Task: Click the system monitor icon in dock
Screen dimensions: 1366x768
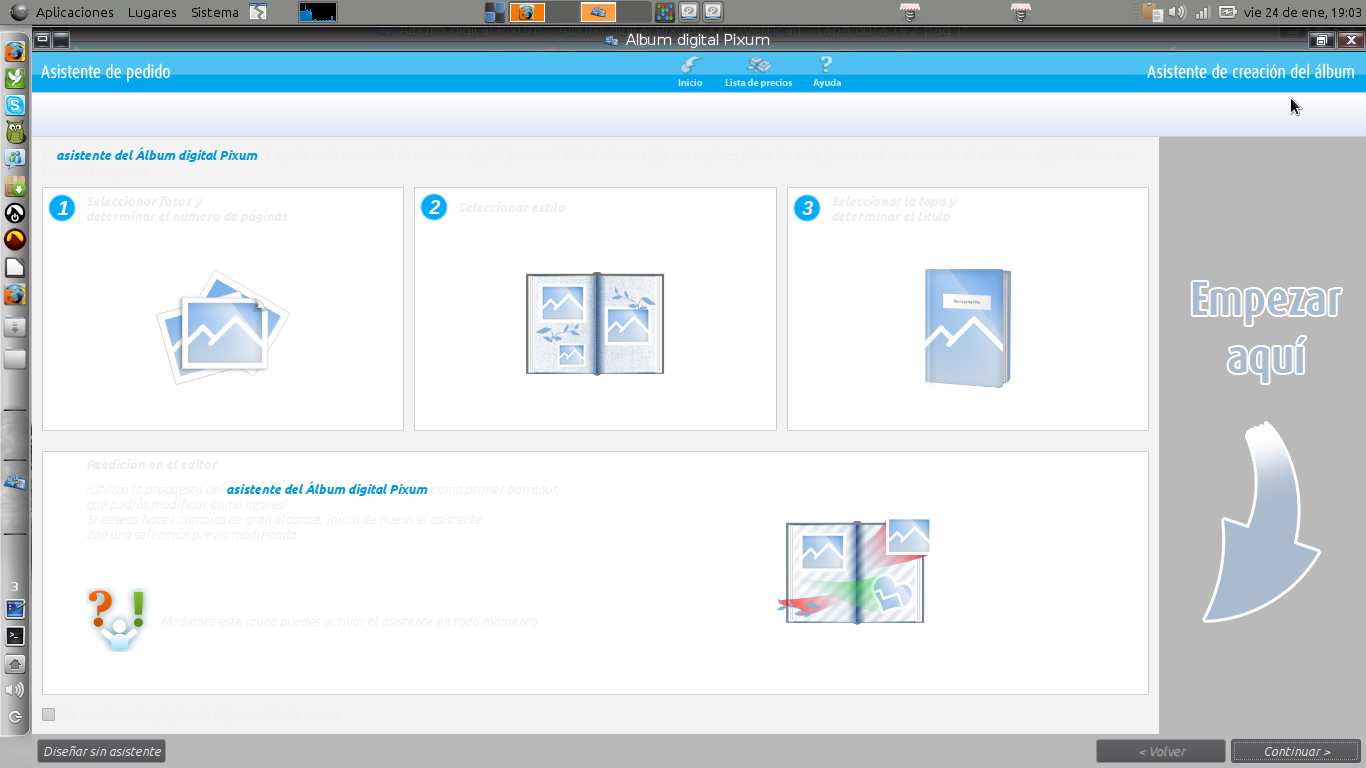Action: pyautogui.click(x=15, y=608)
